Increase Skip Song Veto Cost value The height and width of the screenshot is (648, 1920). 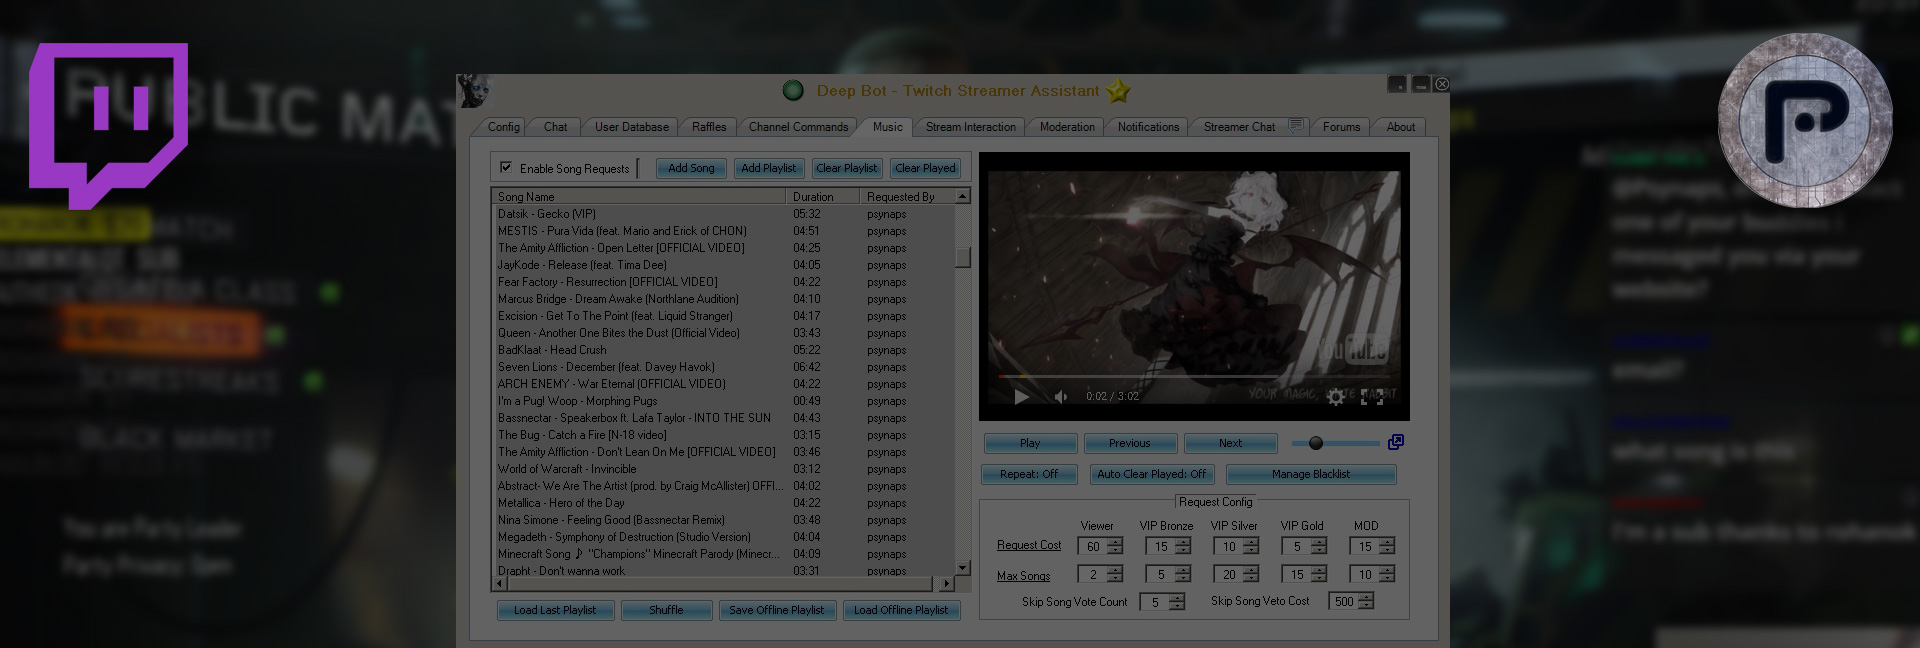tap(1366, 597)
